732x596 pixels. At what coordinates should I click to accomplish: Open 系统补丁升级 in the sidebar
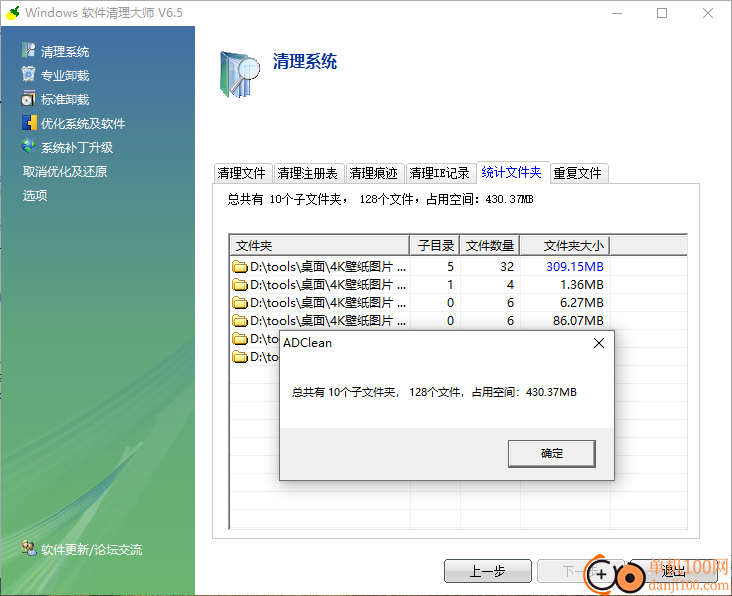pos(77,147)
